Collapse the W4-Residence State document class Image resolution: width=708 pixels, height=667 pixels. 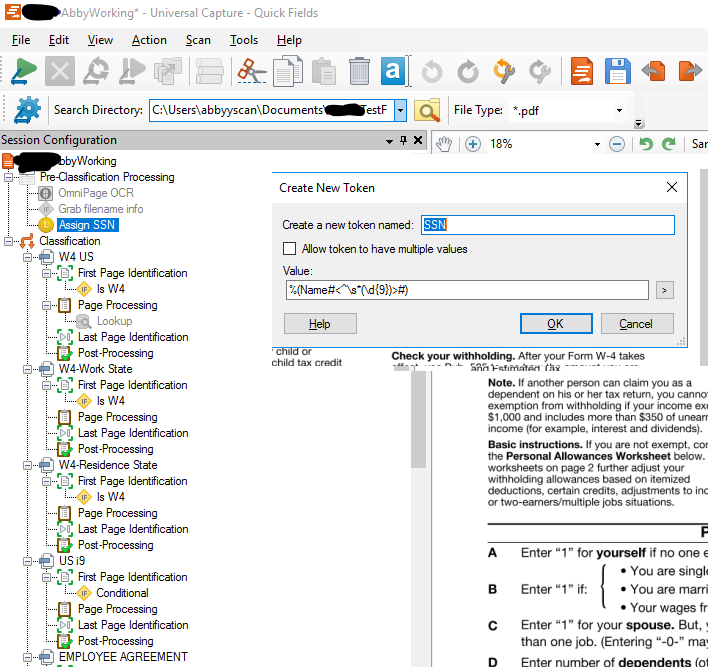pos(28,465)
